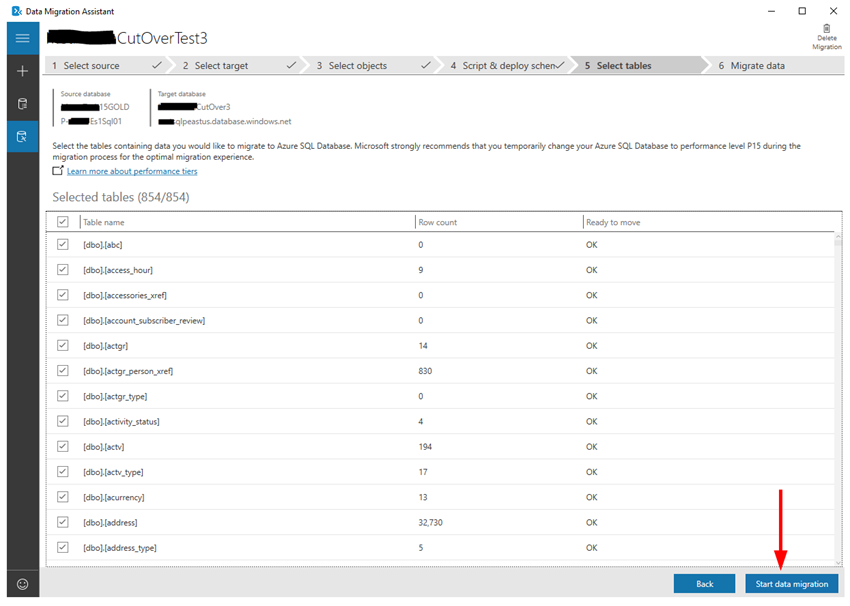
Task: Open the hamburger menu in the sidebar
Action: 21,38
